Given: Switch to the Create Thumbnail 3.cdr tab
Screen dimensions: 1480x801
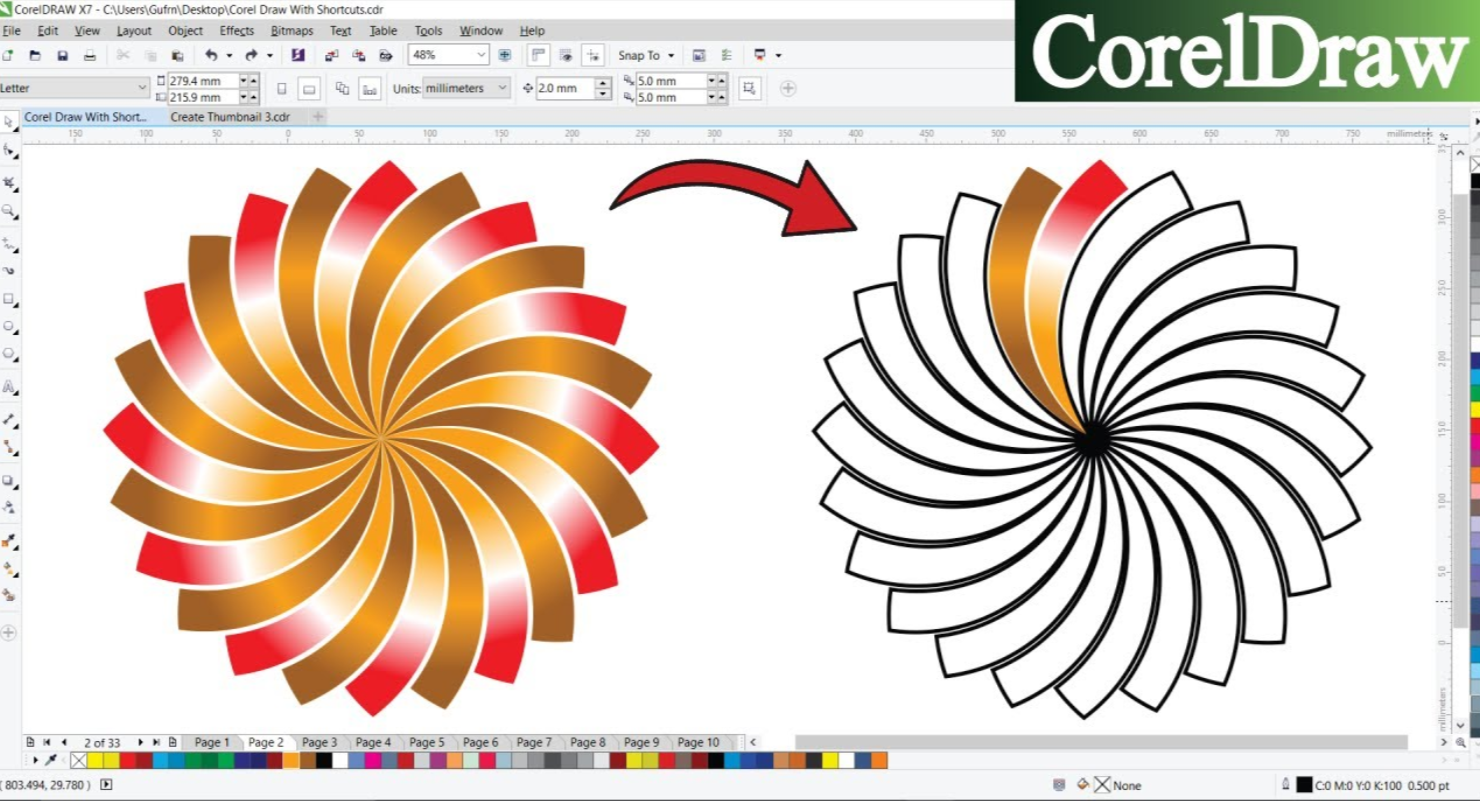Looking at the screenshot, I should point(230,116).
